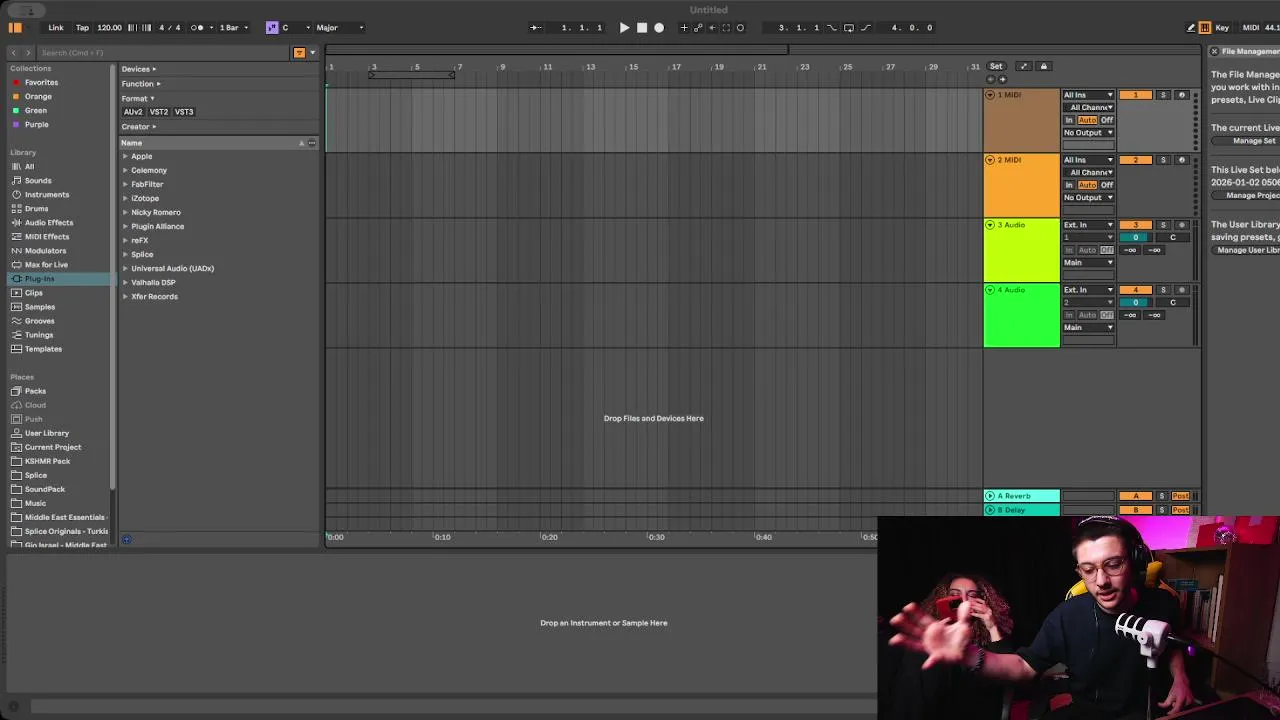Click the Set locator button
The height and width of the screenshot is (720, 1280).
click(996, 67)
